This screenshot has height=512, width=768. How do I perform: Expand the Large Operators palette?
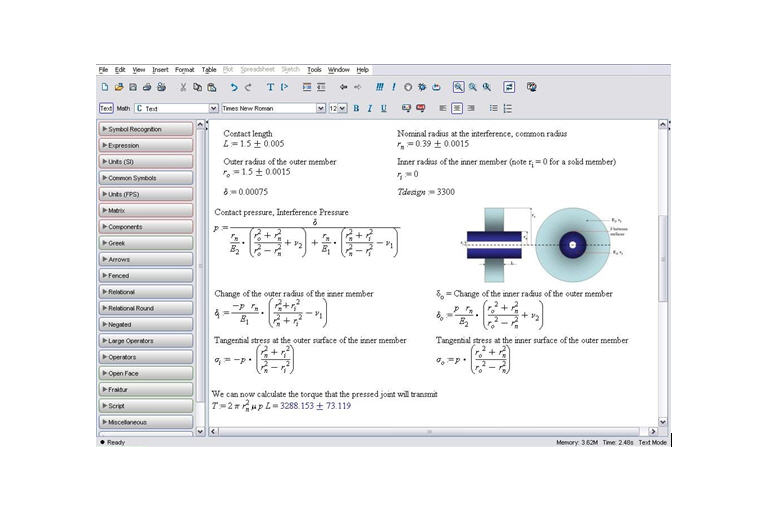146,341
